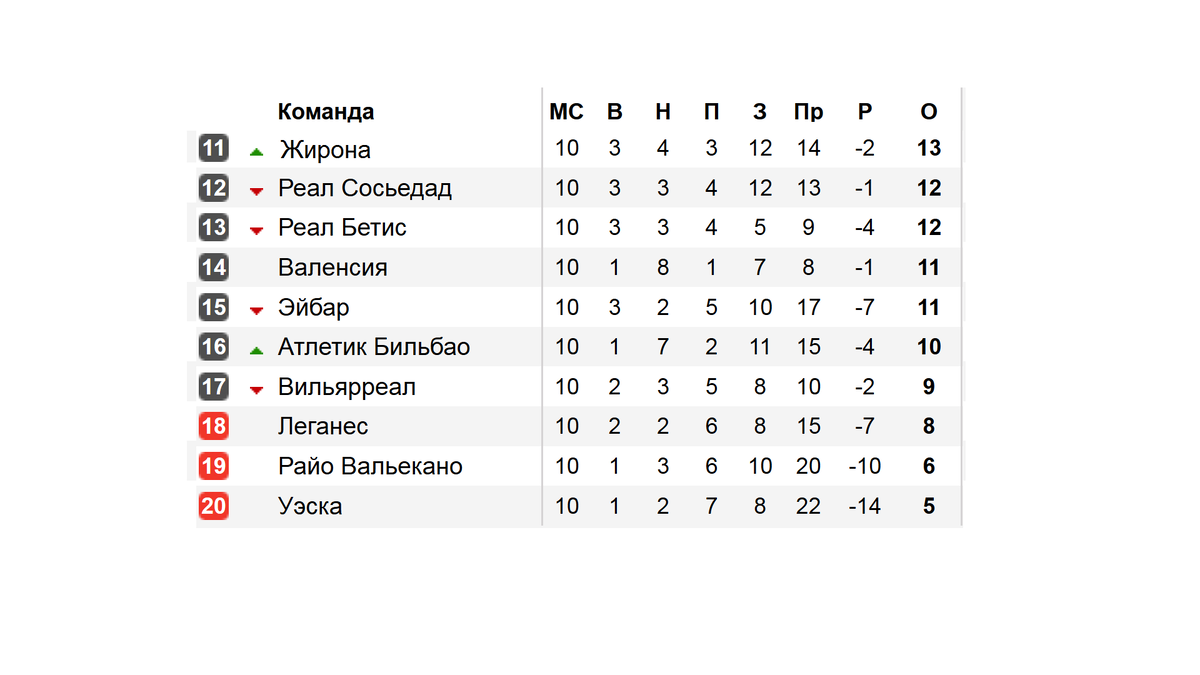Viewport: 1200px width, 675px height.
Task: Click Жирона's points value 13
Action: (x=929, y=148)
